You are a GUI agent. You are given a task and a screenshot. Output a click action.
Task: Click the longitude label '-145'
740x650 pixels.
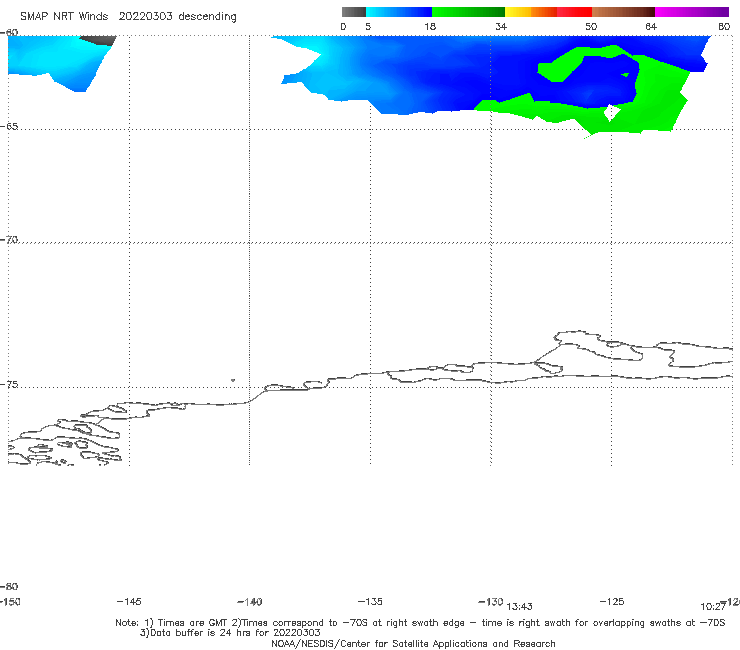pyautogui.click(x=129, y=602)
